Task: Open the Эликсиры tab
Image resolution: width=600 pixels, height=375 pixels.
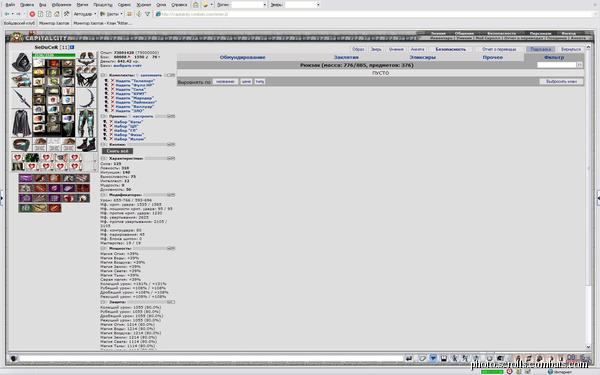Action: (x=422, y=57)
